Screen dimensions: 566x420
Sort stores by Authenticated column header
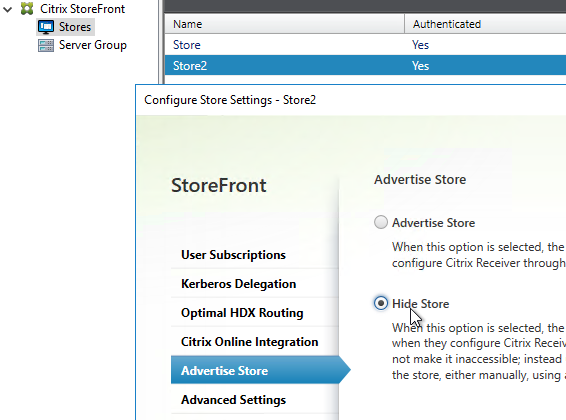tap(486, 24)
